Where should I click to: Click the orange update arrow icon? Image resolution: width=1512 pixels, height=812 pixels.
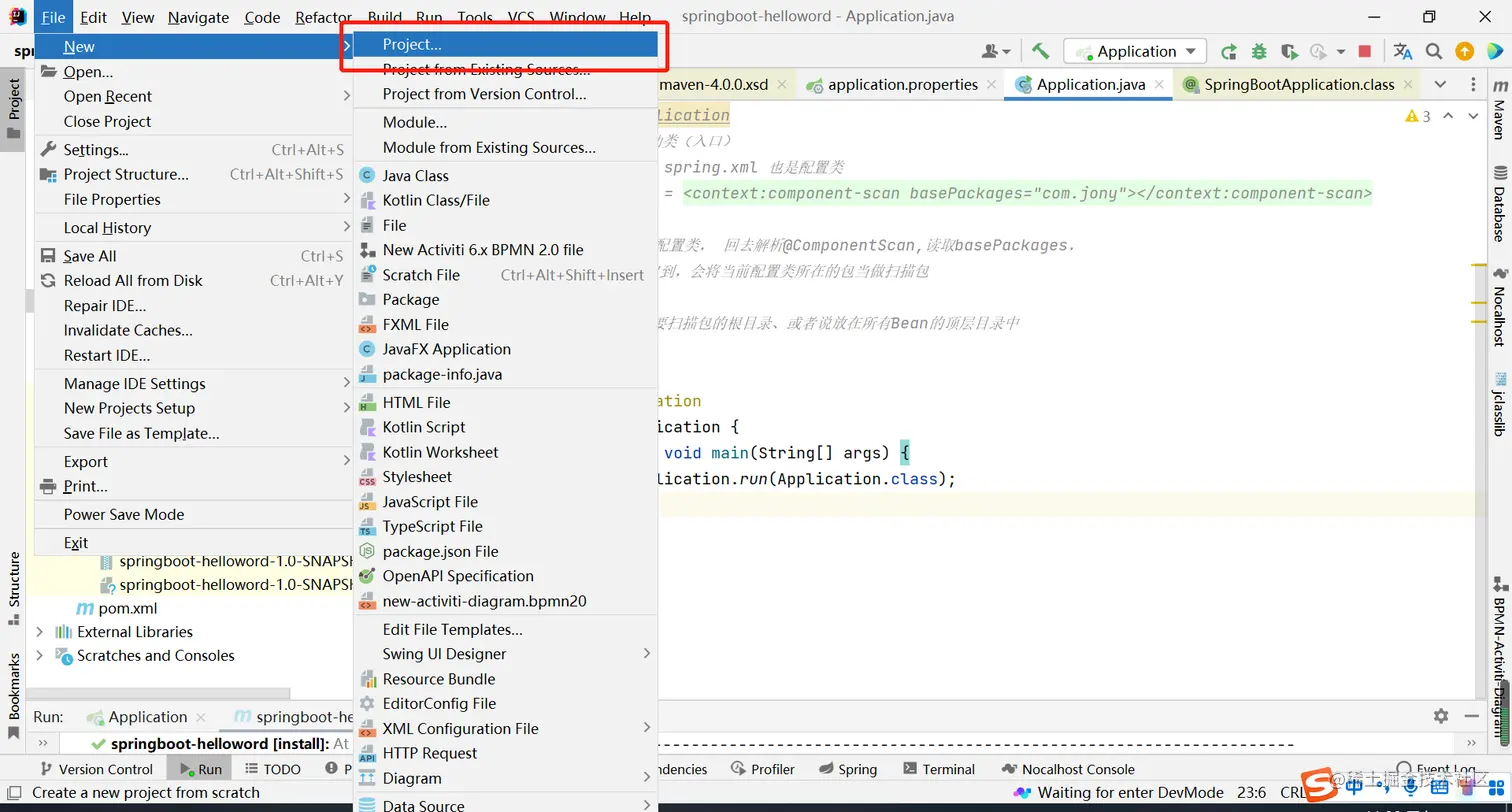[x=1464, y=51]
